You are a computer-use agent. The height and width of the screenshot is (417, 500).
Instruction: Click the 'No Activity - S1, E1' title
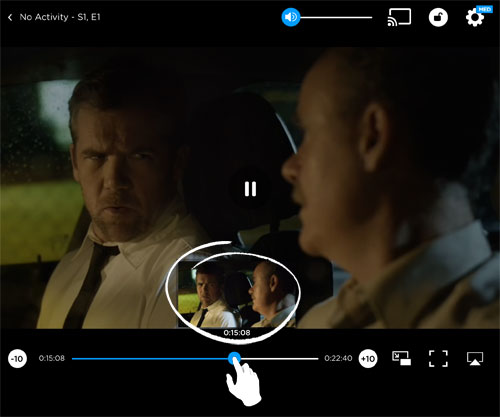pyautogui.click(x=60, y=17)
